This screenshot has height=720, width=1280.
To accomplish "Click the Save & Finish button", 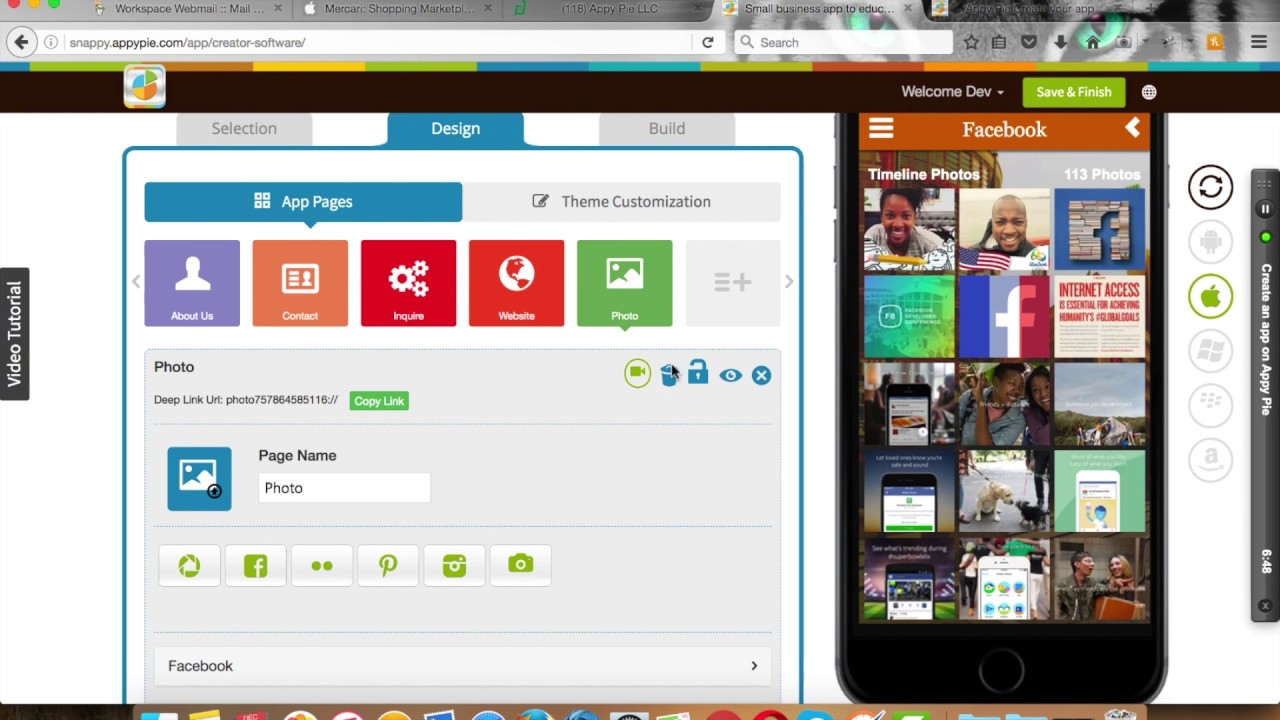I will point(1074,92).
